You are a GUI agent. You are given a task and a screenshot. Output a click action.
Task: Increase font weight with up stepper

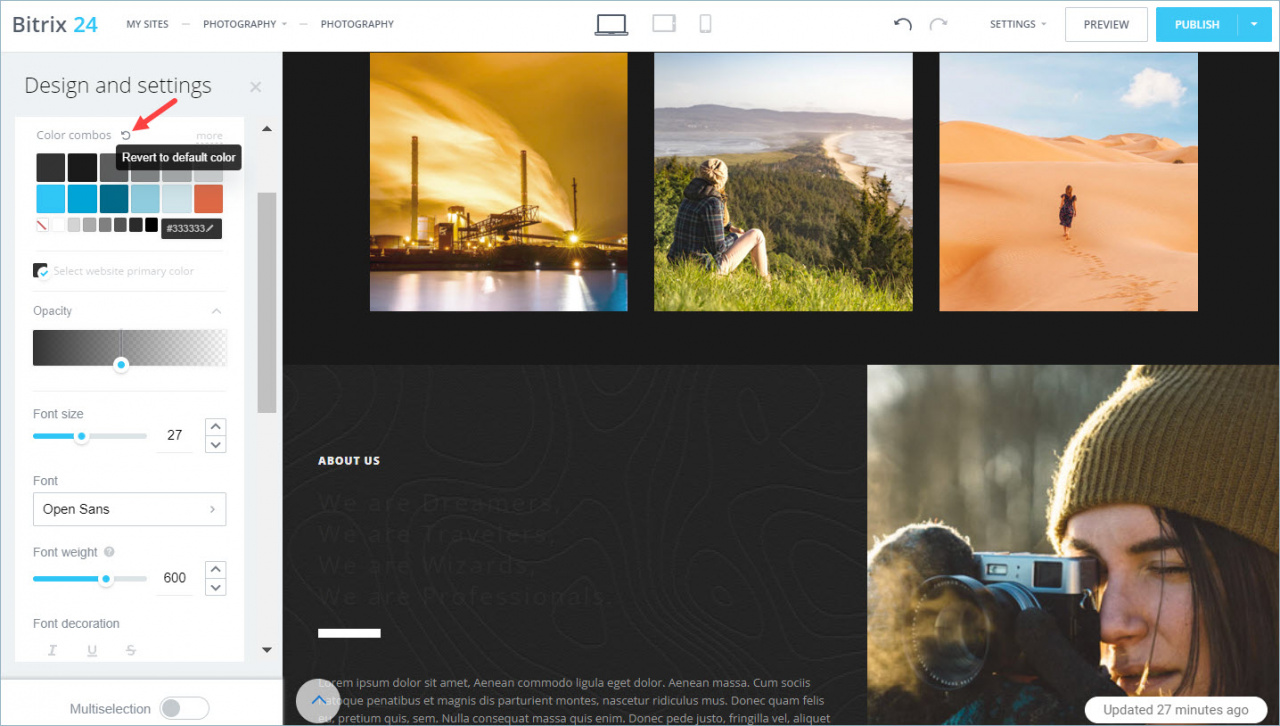point(215,570)
